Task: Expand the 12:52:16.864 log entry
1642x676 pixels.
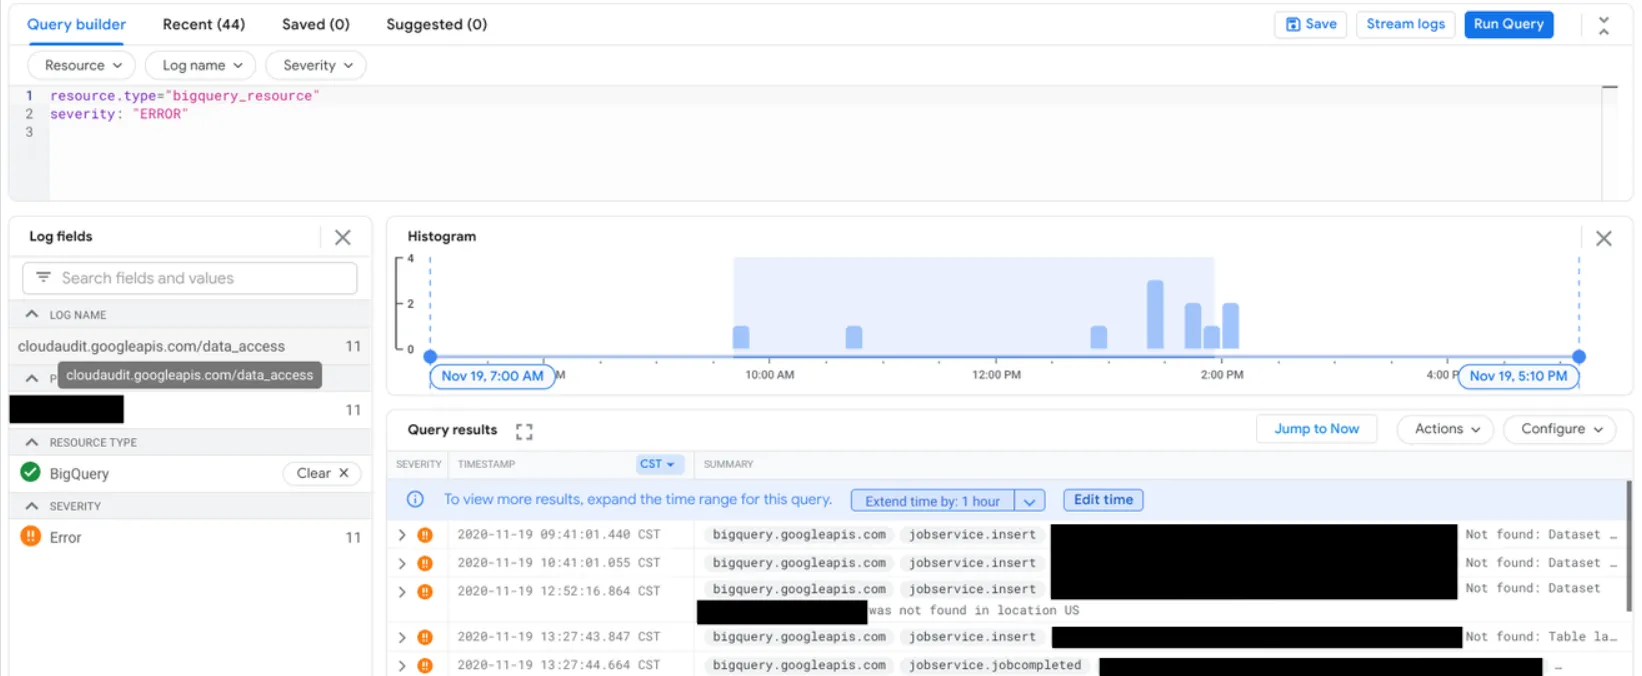Action: pyautogui.click(x=402, y=591)
